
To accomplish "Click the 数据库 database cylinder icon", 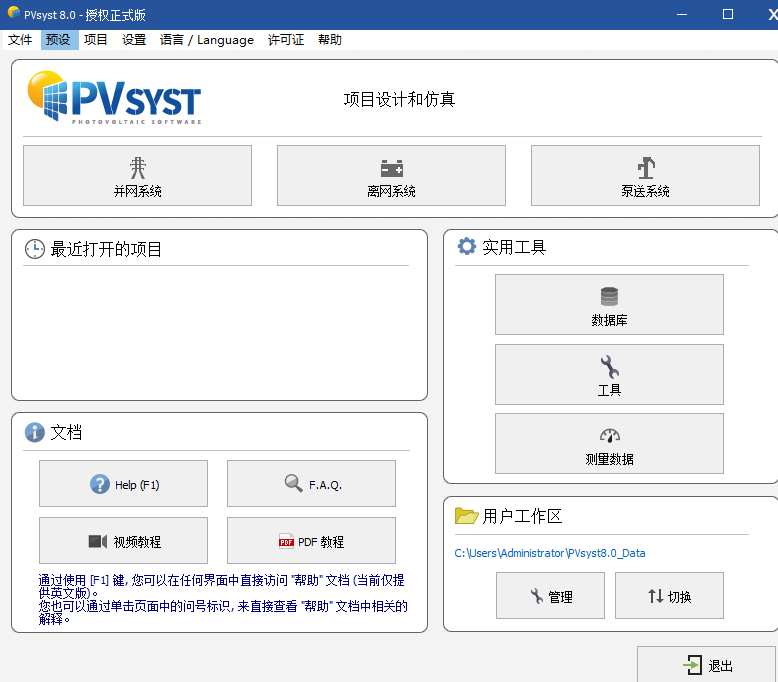I will (x=609, y=297).
